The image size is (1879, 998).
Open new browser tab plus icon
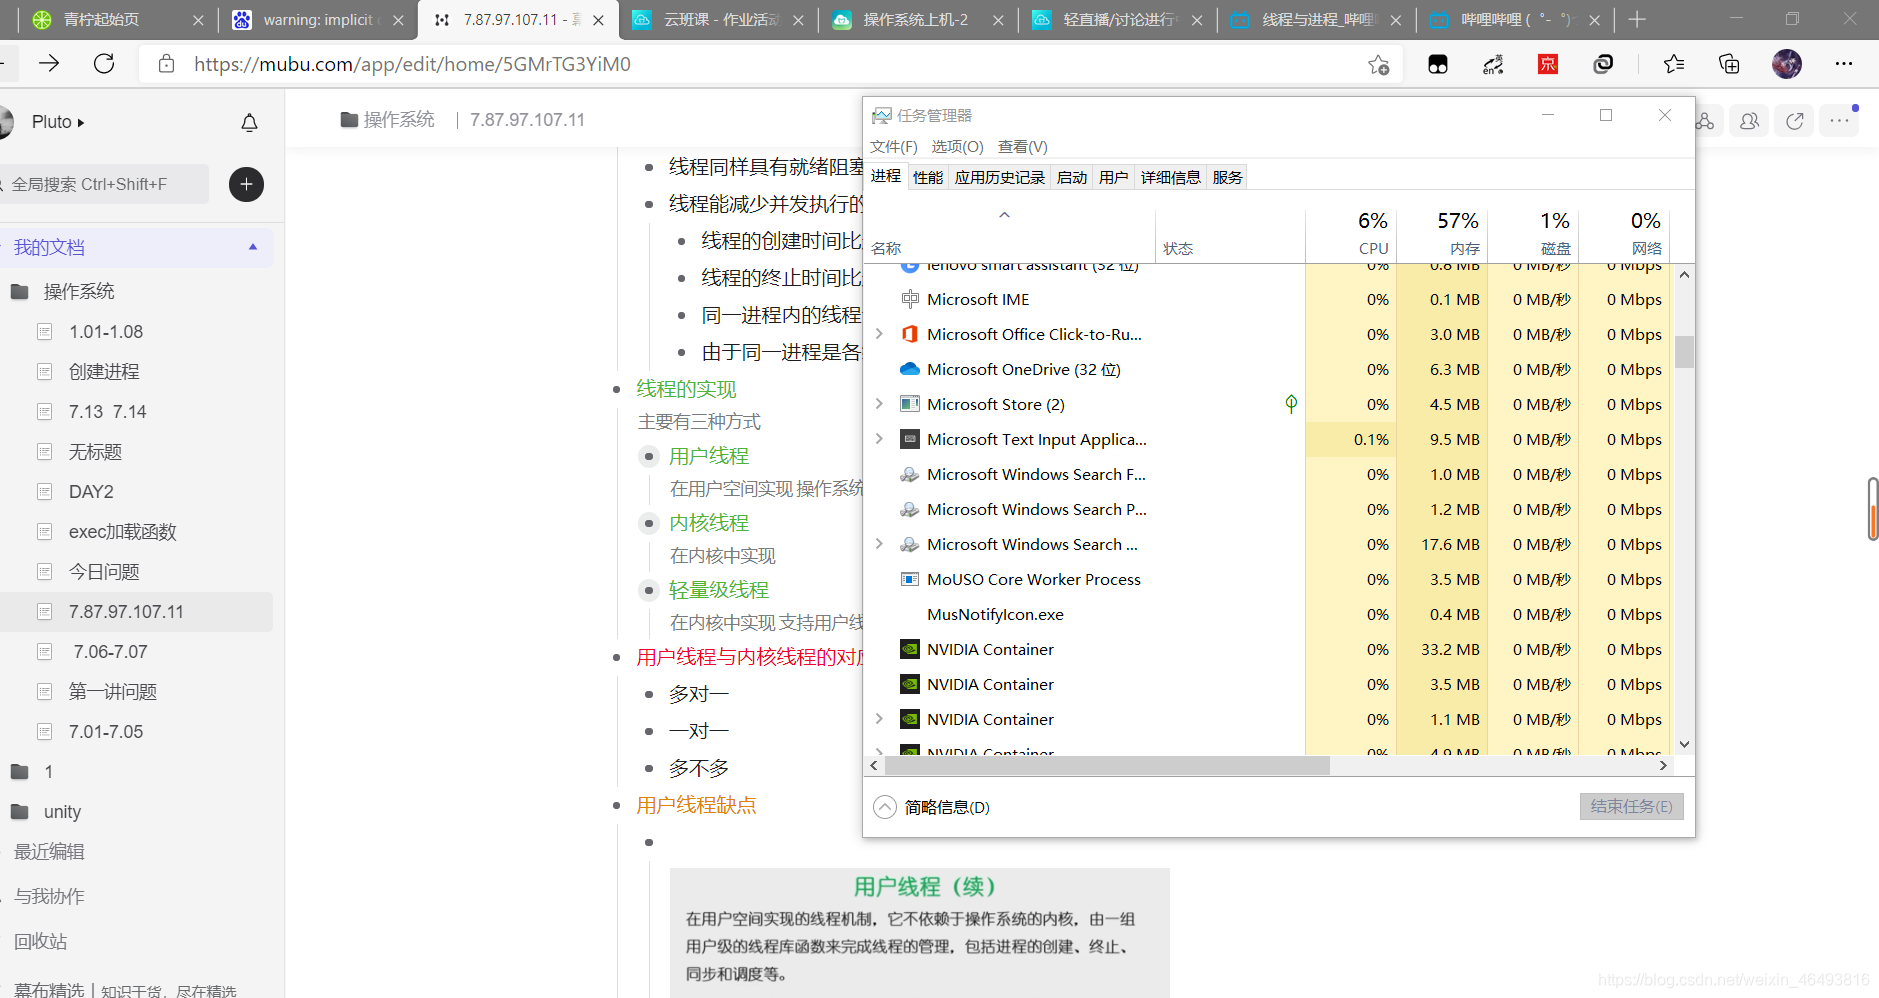point(1637,19)
